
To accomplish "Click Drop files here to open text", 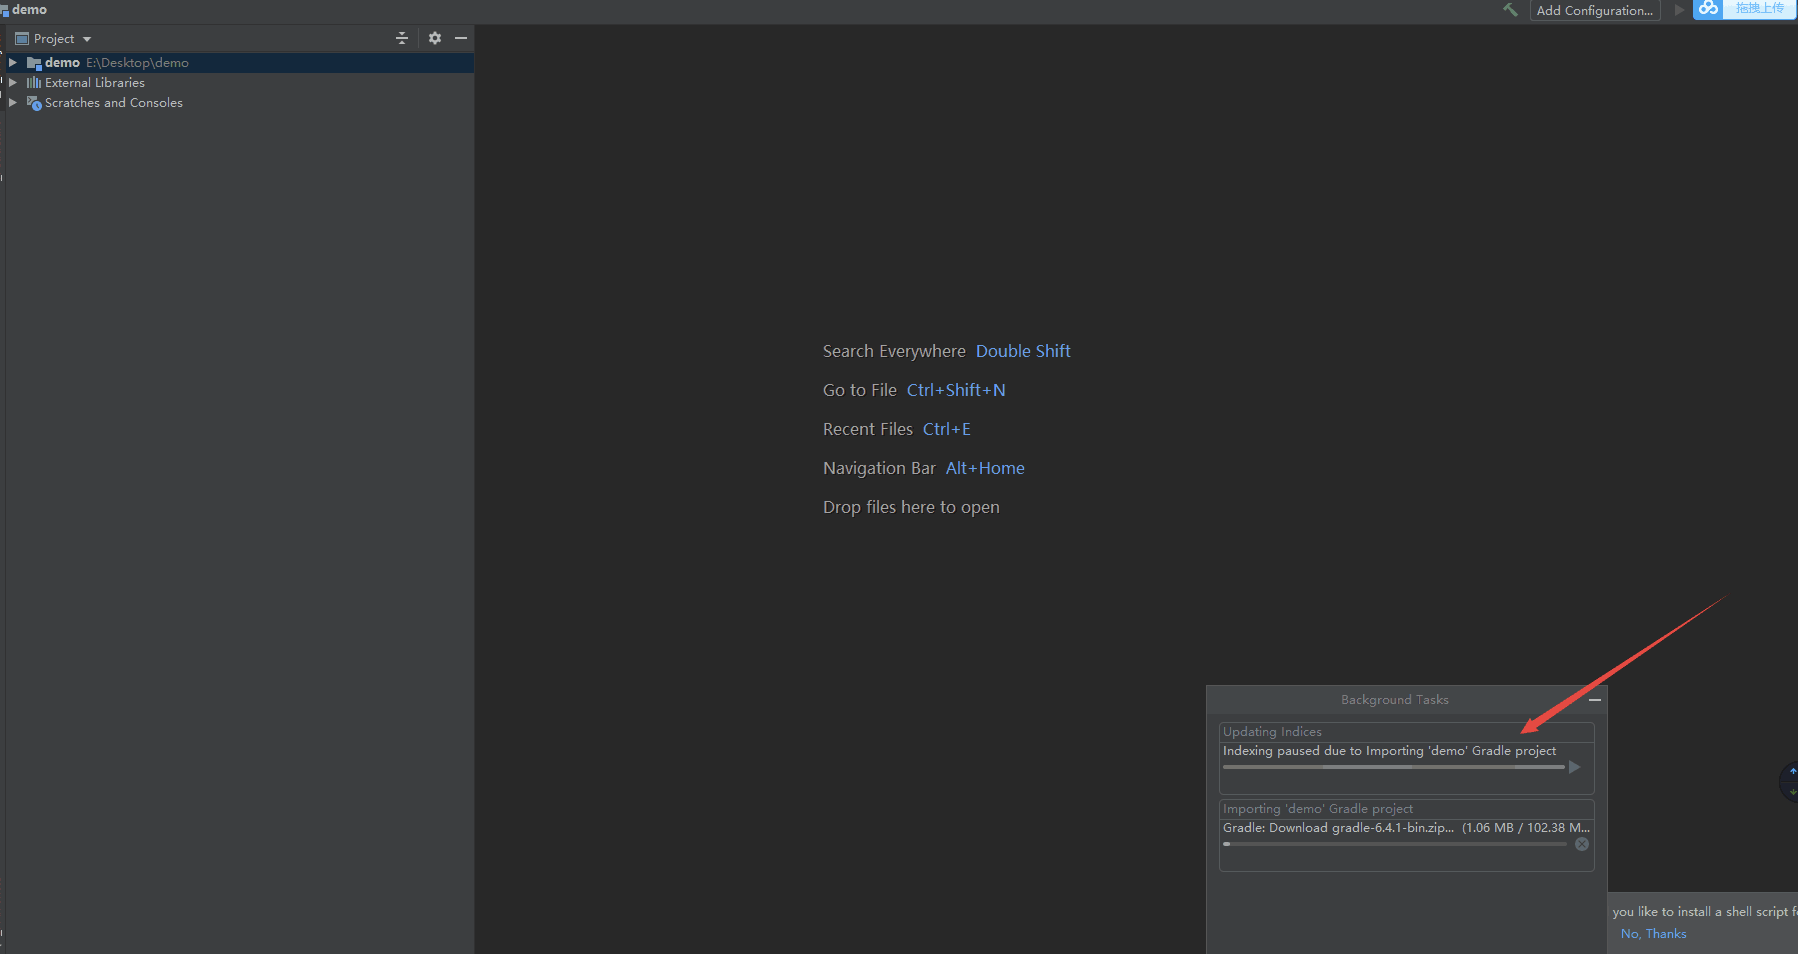I will click(911, 507).
